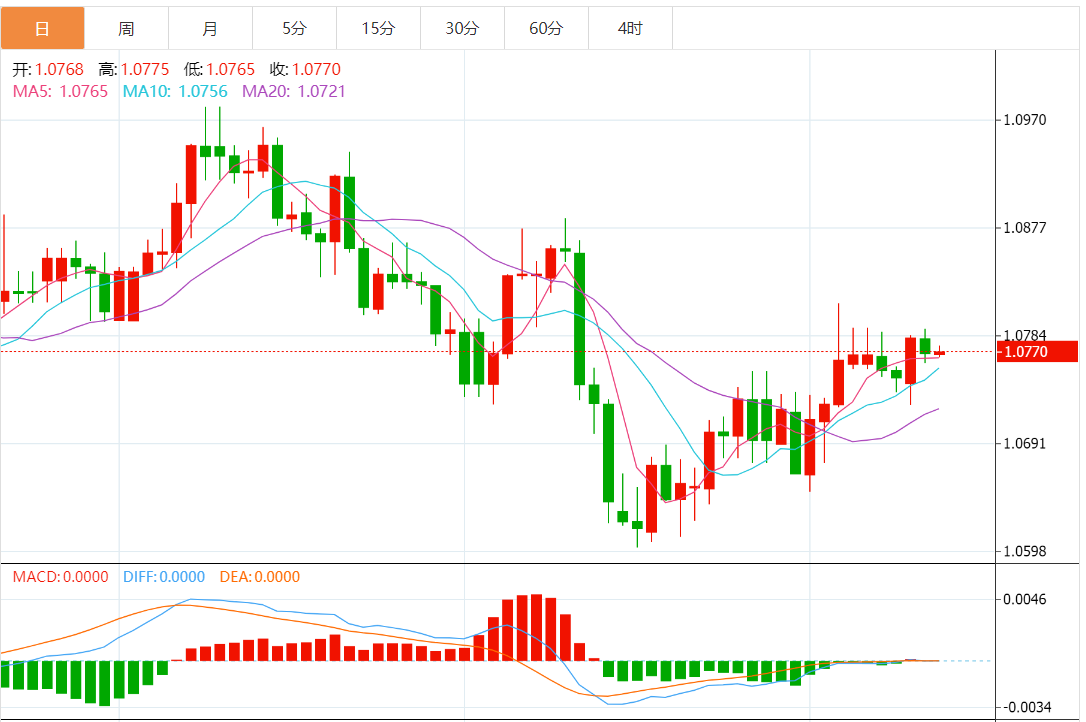
Task: Click the MA10: 1.0756 indicator label
Action: (x=175, y=91)
